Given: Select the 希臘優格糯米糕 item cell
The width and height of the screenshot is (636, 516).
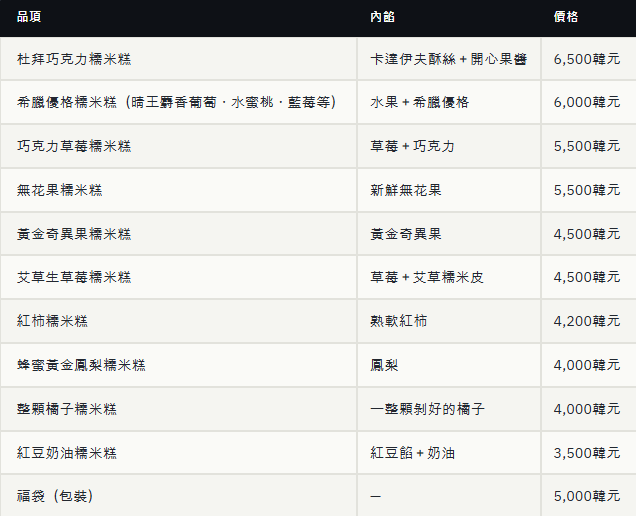Looking at the screenshot, I should (x=178, y=102).
